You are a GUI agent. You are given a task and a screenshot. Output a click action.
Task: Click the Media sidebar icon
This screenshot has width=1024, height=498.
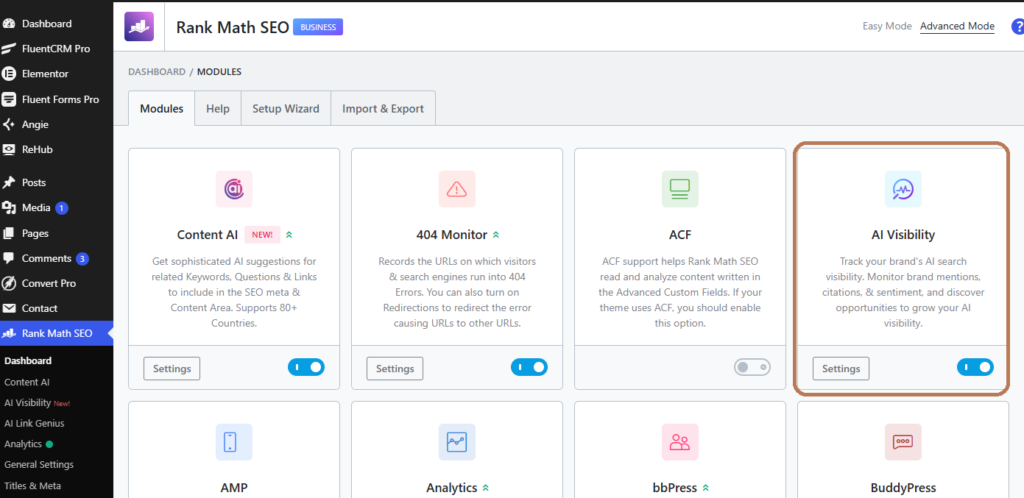coord(9,208)
